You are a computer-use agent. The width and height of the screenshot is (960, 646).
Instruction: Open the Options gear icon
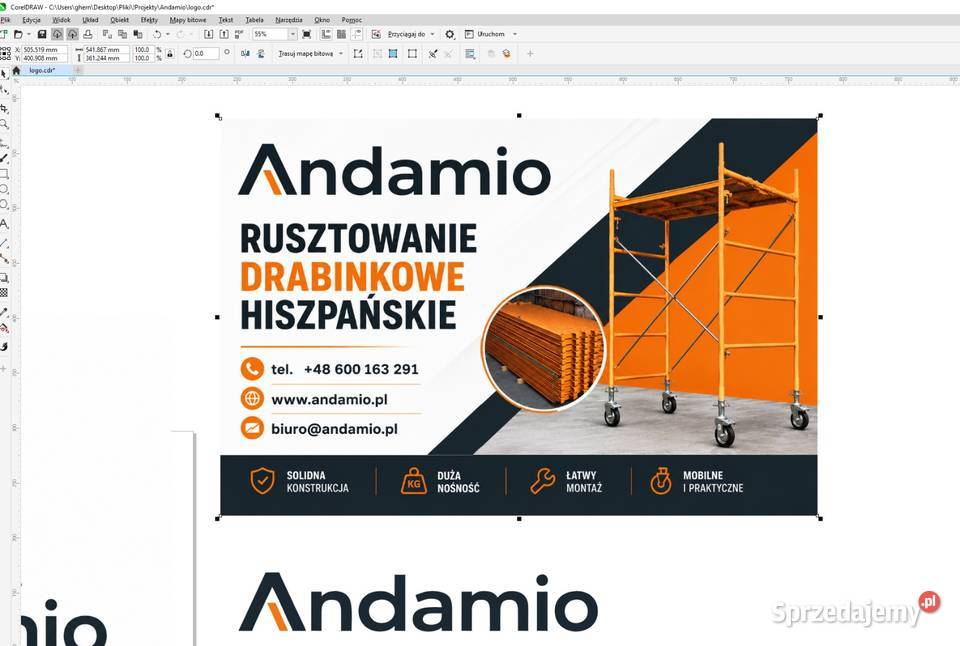coord(450,34)
